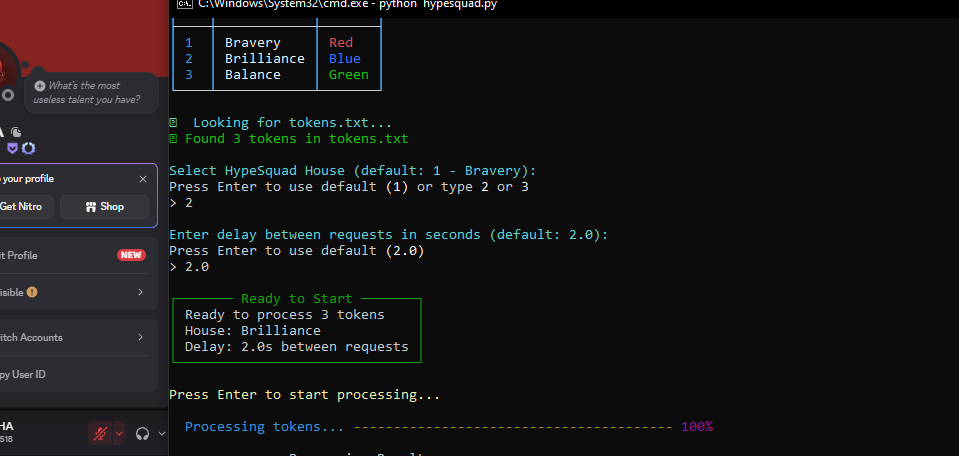Click the 100% progress value
The image size is (959, 456).
pyautogui.click(x=697, y=427)
